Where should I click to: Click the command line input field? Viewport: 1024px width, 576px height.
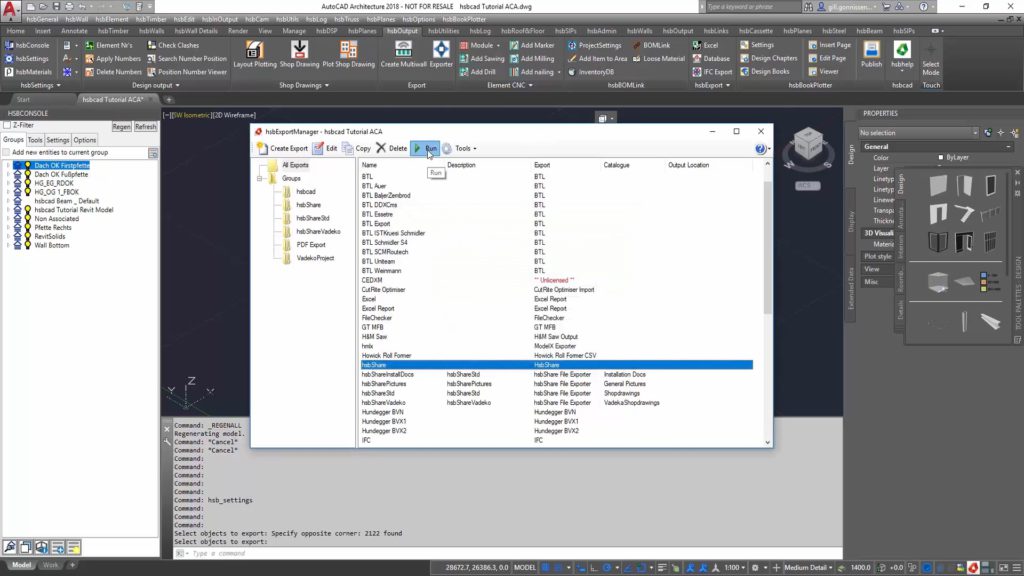tap(509, 553)
